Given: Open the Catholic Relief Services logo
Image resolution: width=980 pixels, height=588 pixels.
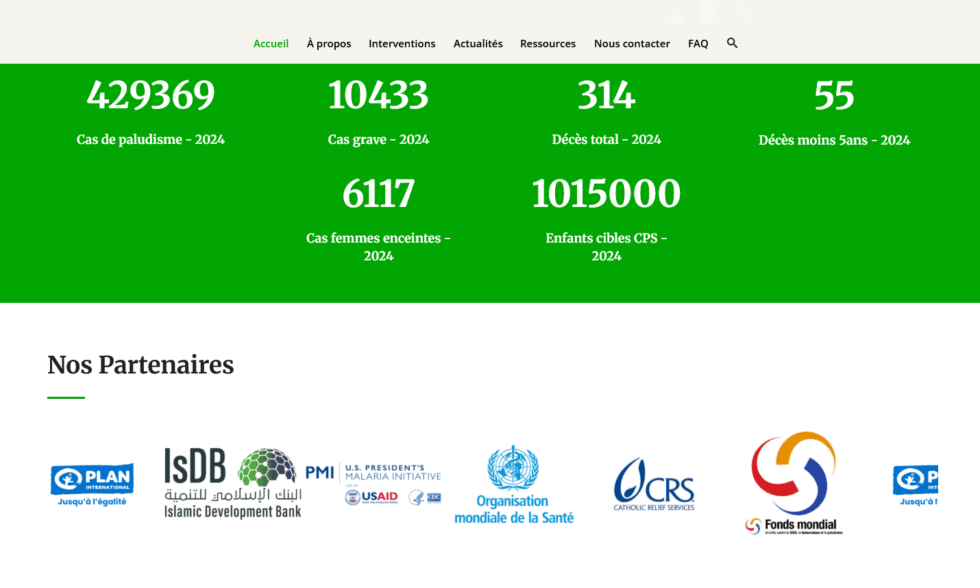Looking at the screenshot, I should 653,484.
